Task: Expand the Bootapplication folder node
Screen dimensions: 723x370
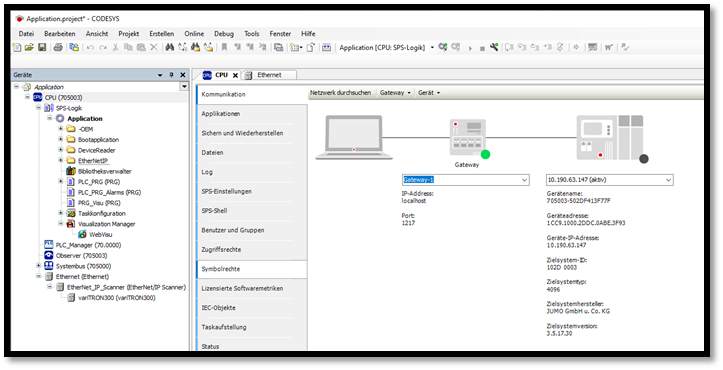Action: (60, 139)
